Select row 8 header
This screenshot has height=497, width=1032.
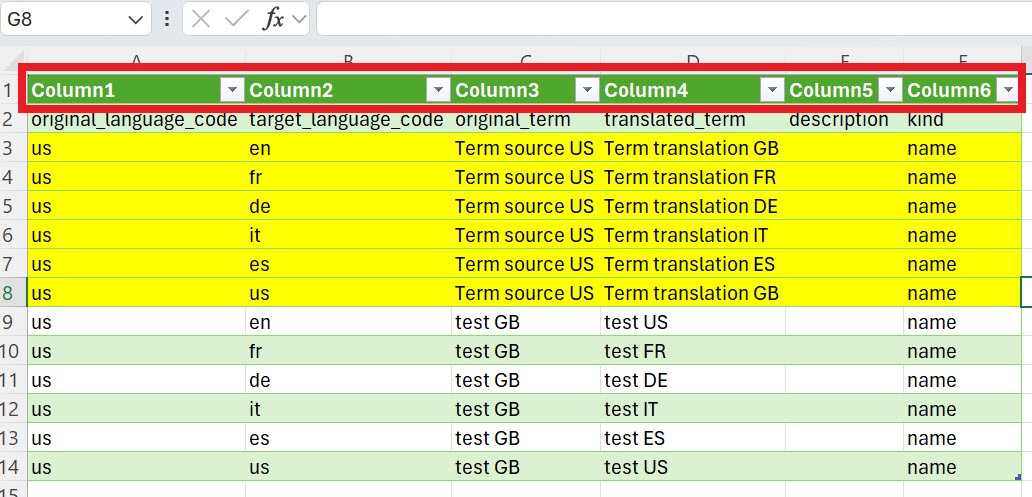(x=13, y=293)
